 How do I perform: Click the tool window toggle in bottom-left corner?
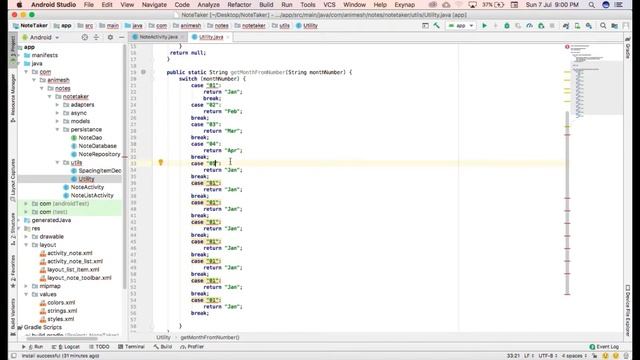(x=13, y=356)
